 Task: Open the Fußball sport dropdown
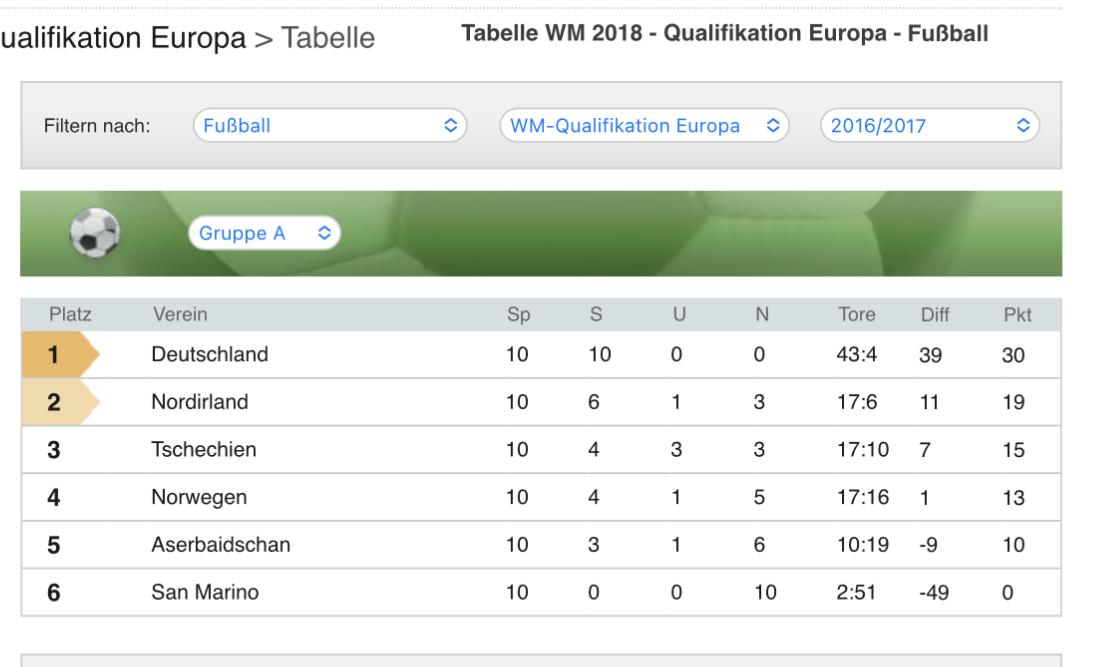[329, 126]
